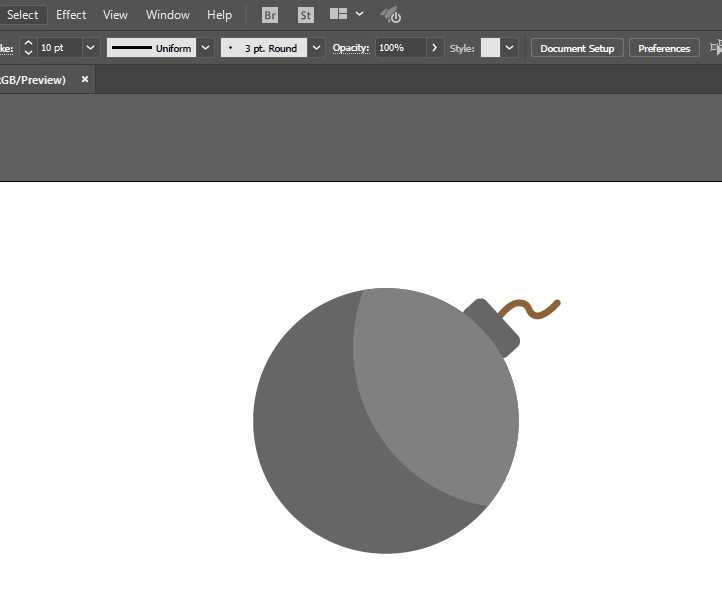The width and height of the screenshot is (722, 596).
Task: Open the Help menu
Action: (x=219, y=15)
